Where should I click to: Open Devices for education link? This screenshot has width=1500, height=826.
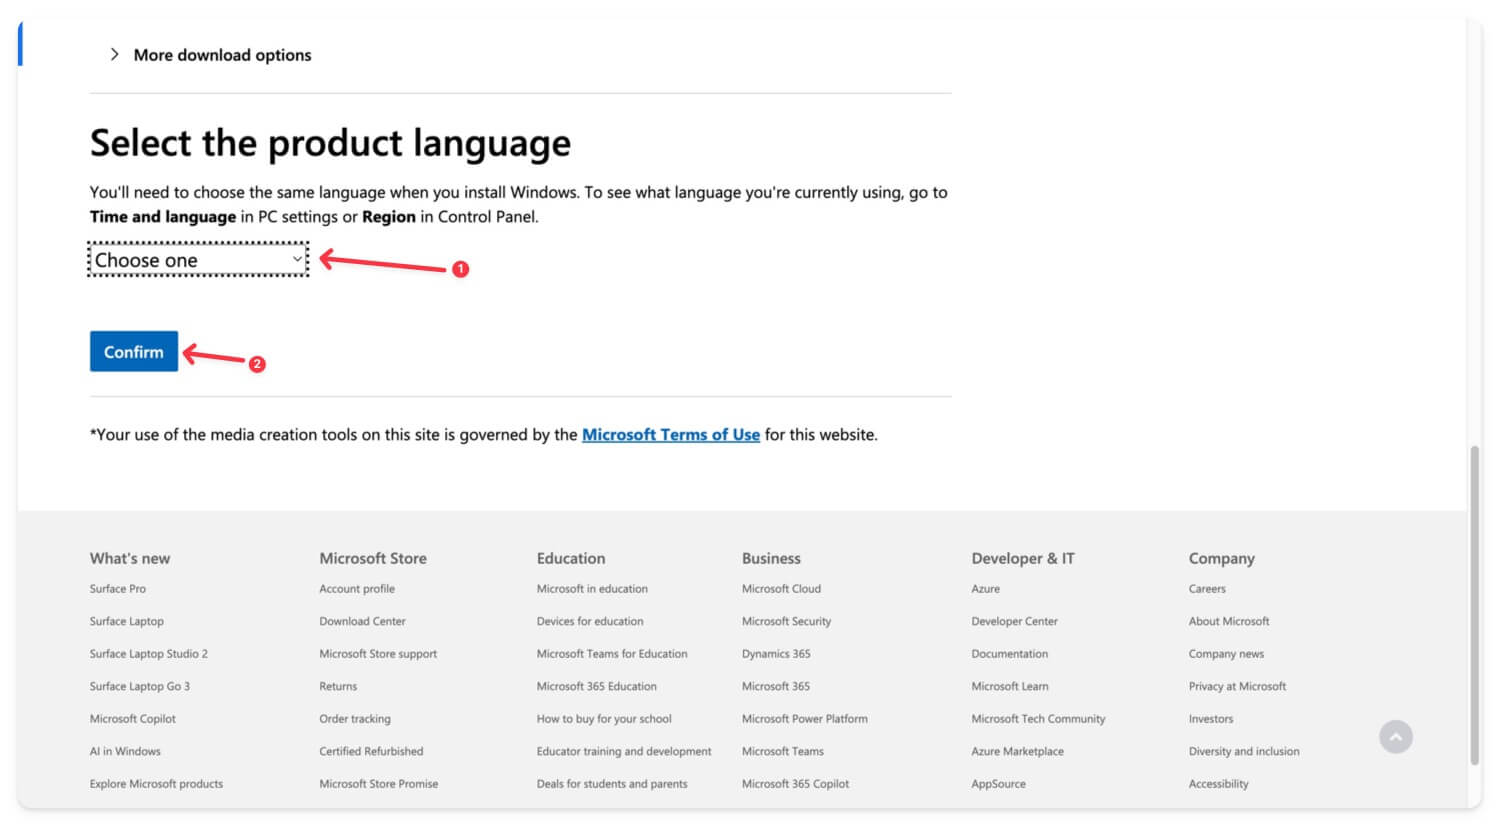pos(590,621)
